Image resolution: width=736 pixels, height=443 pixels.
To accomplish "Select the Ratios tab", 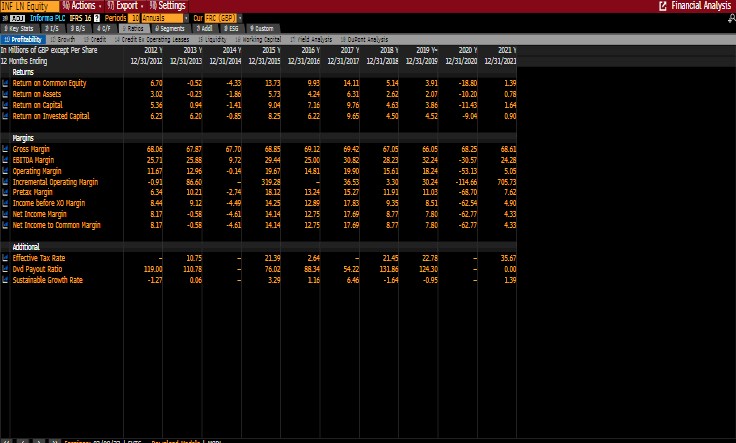I will click(133, 29).
